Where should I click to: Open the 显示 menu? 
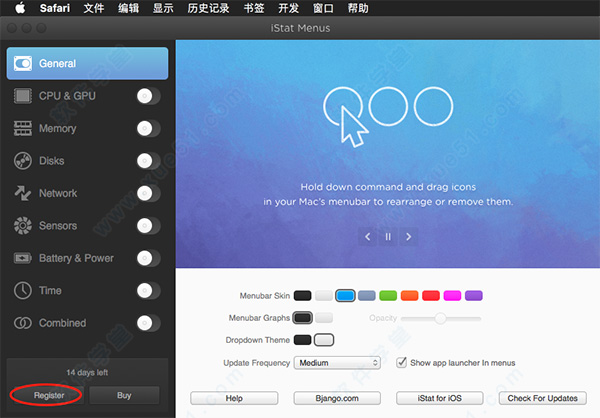point(163,8)
